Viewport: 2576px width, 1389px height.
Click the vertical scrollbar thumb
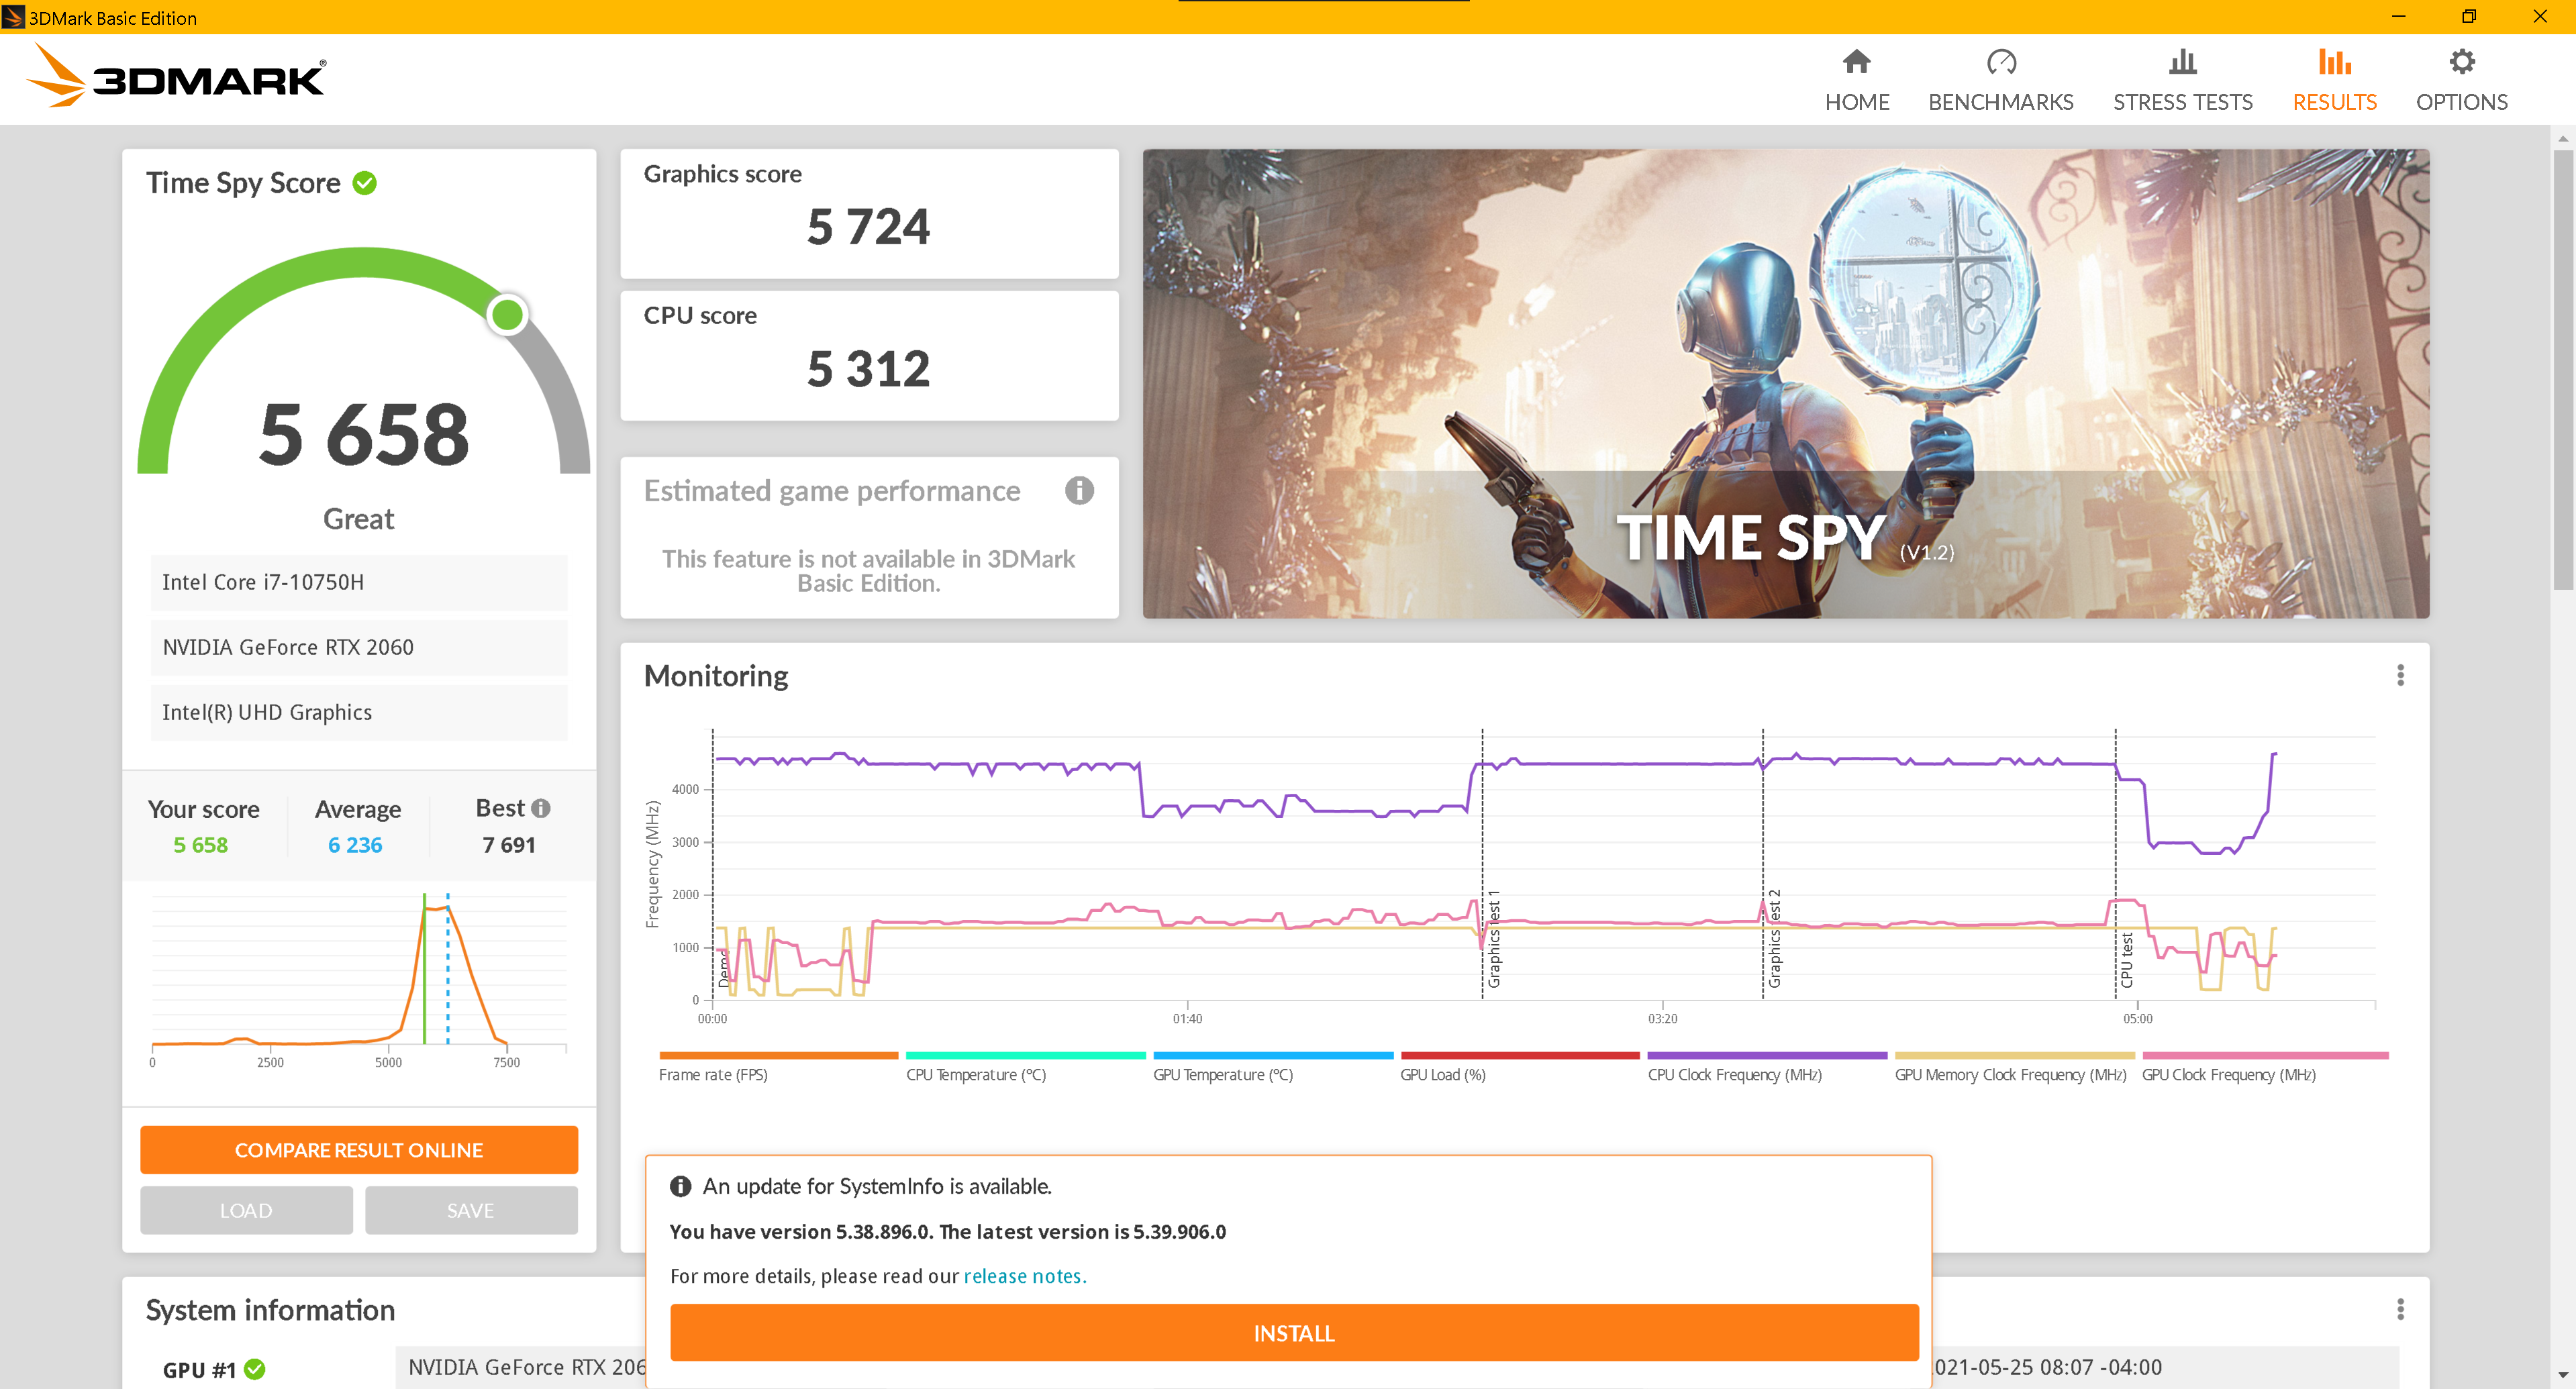click(x=2563, y=370)
